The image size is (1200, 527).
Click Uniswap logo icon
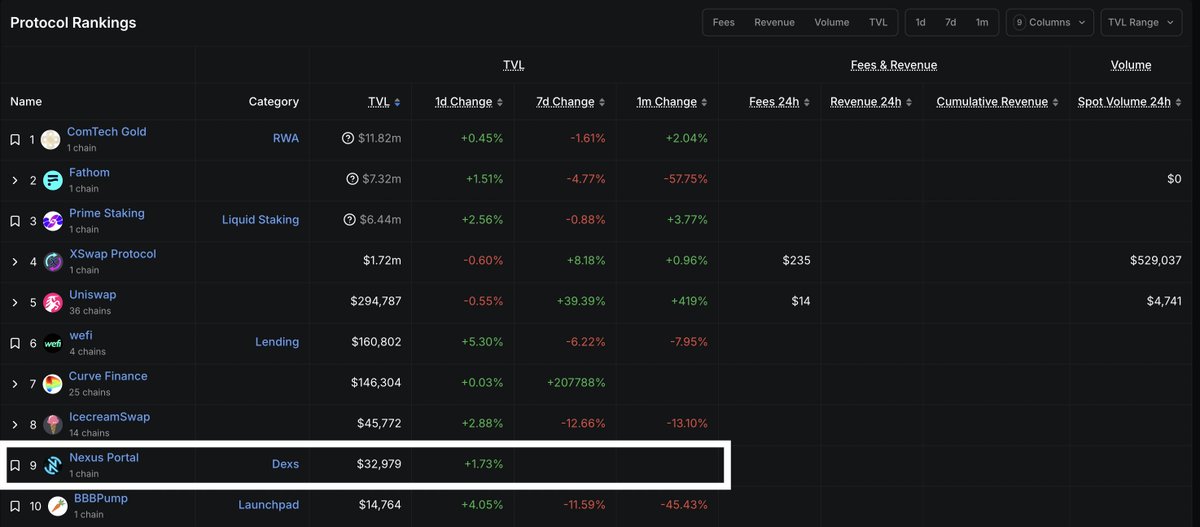pyautogui.click(x=52, y=303)
